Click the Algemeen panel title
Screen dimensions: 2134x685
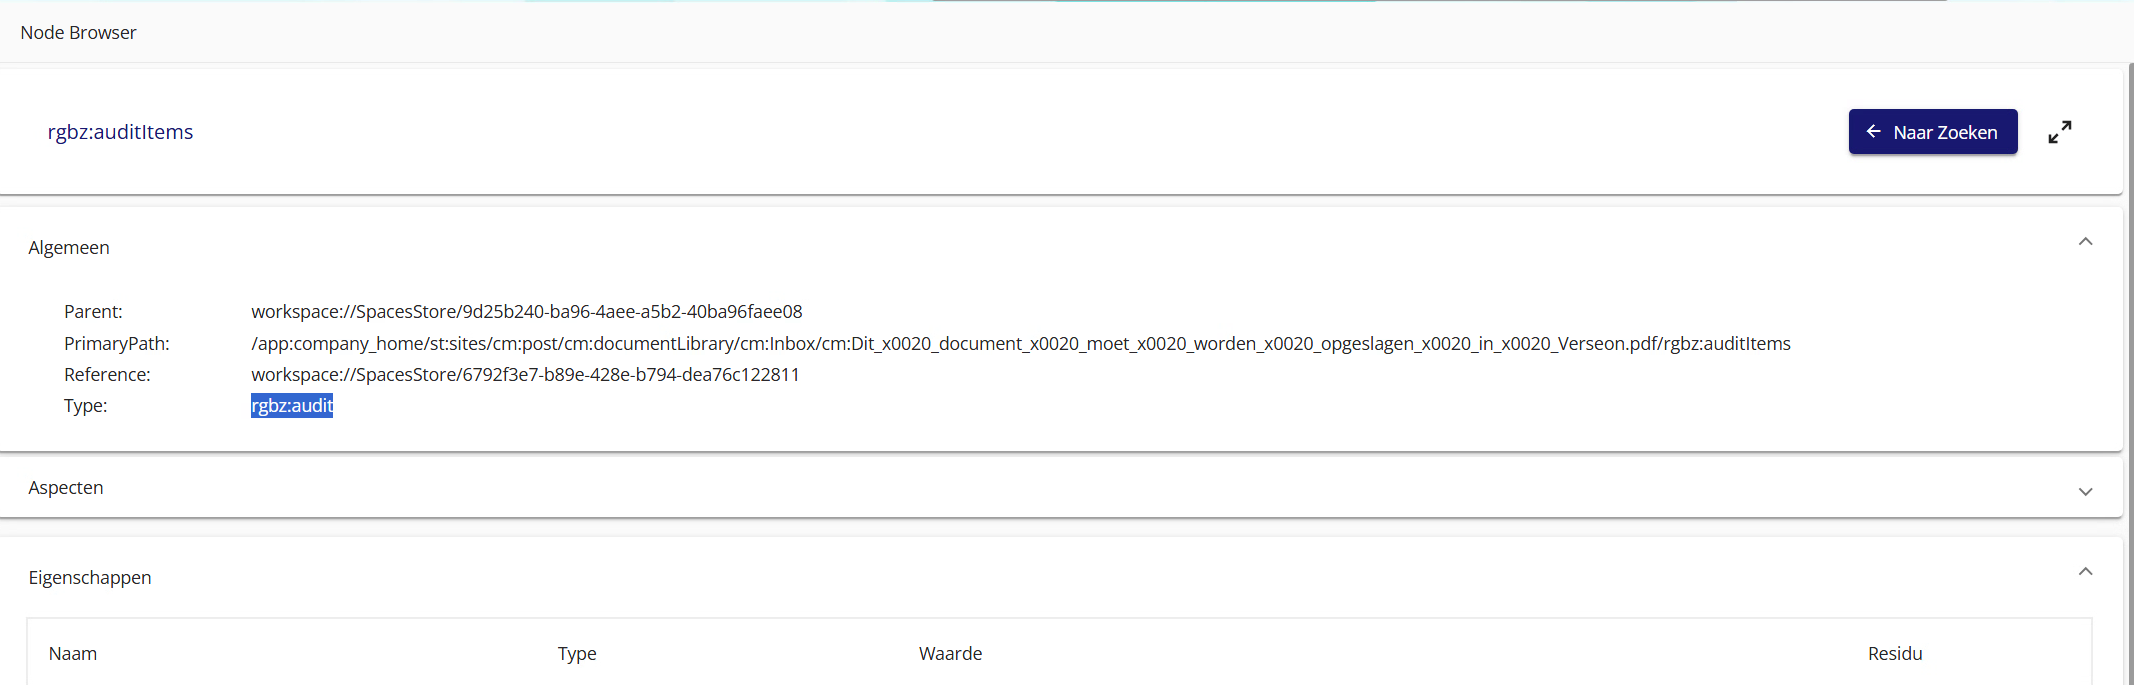pyautogui.click(x=69, y=248)
